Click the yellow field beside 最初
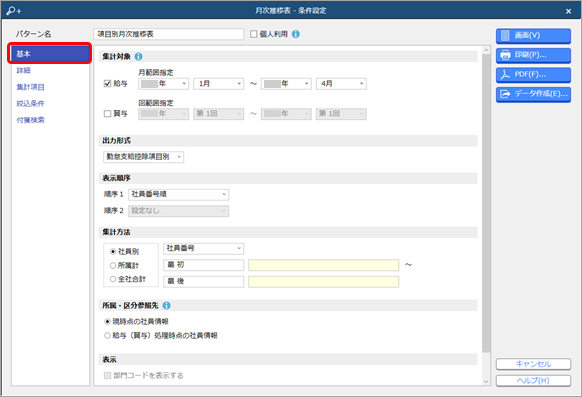 point(323,265)
